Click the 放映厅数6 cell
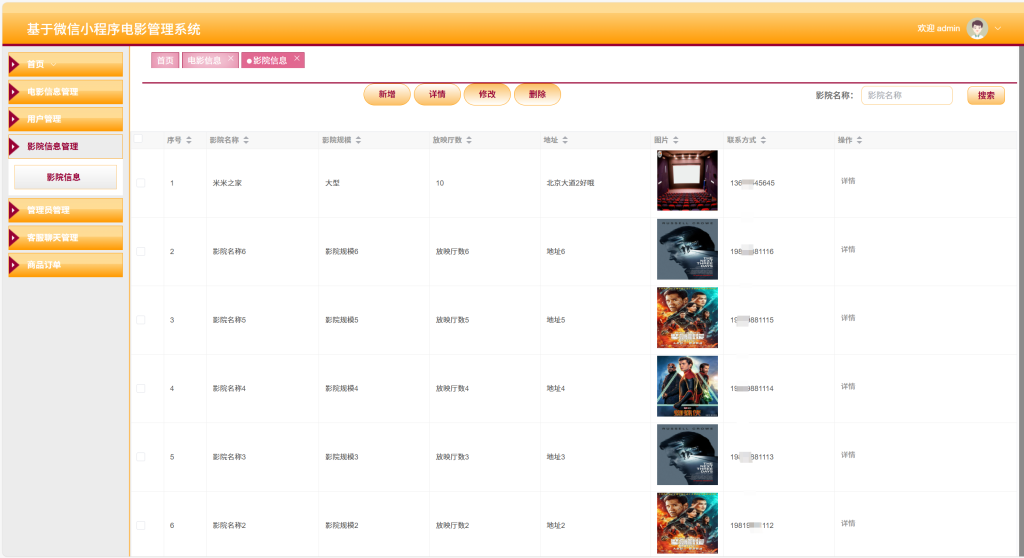Screen dimensions: 1024x558 [x=452, y=252]
